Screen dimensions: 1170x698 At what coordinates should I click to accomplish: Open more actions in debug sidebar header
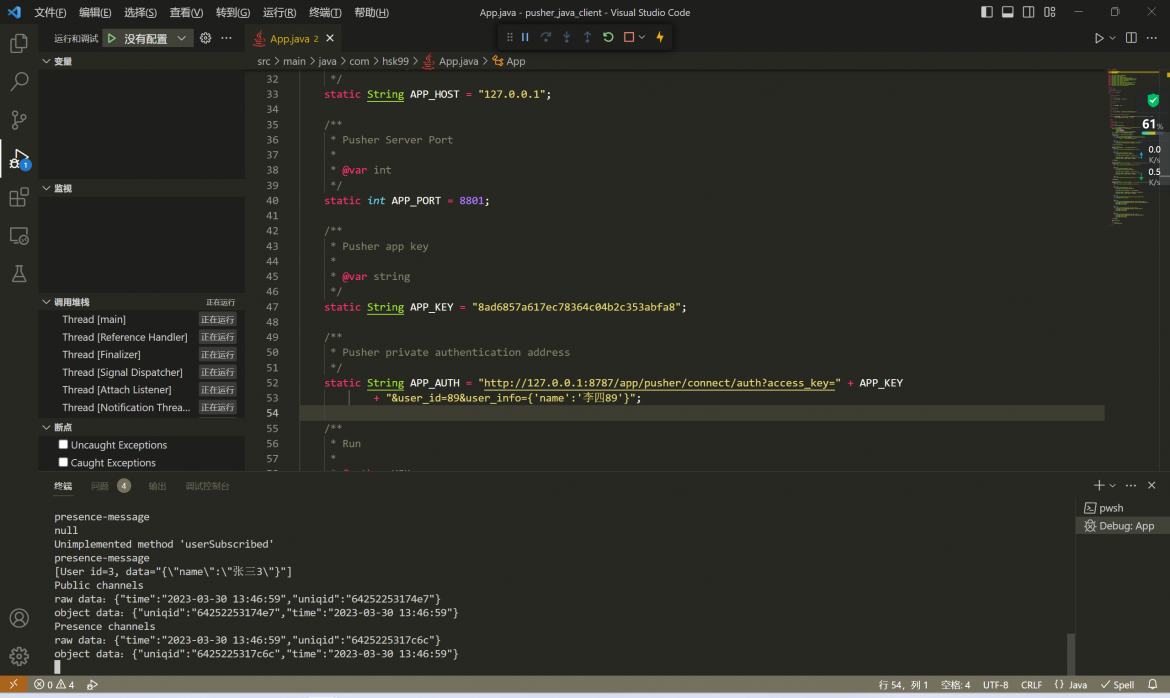tap(226, 38)
